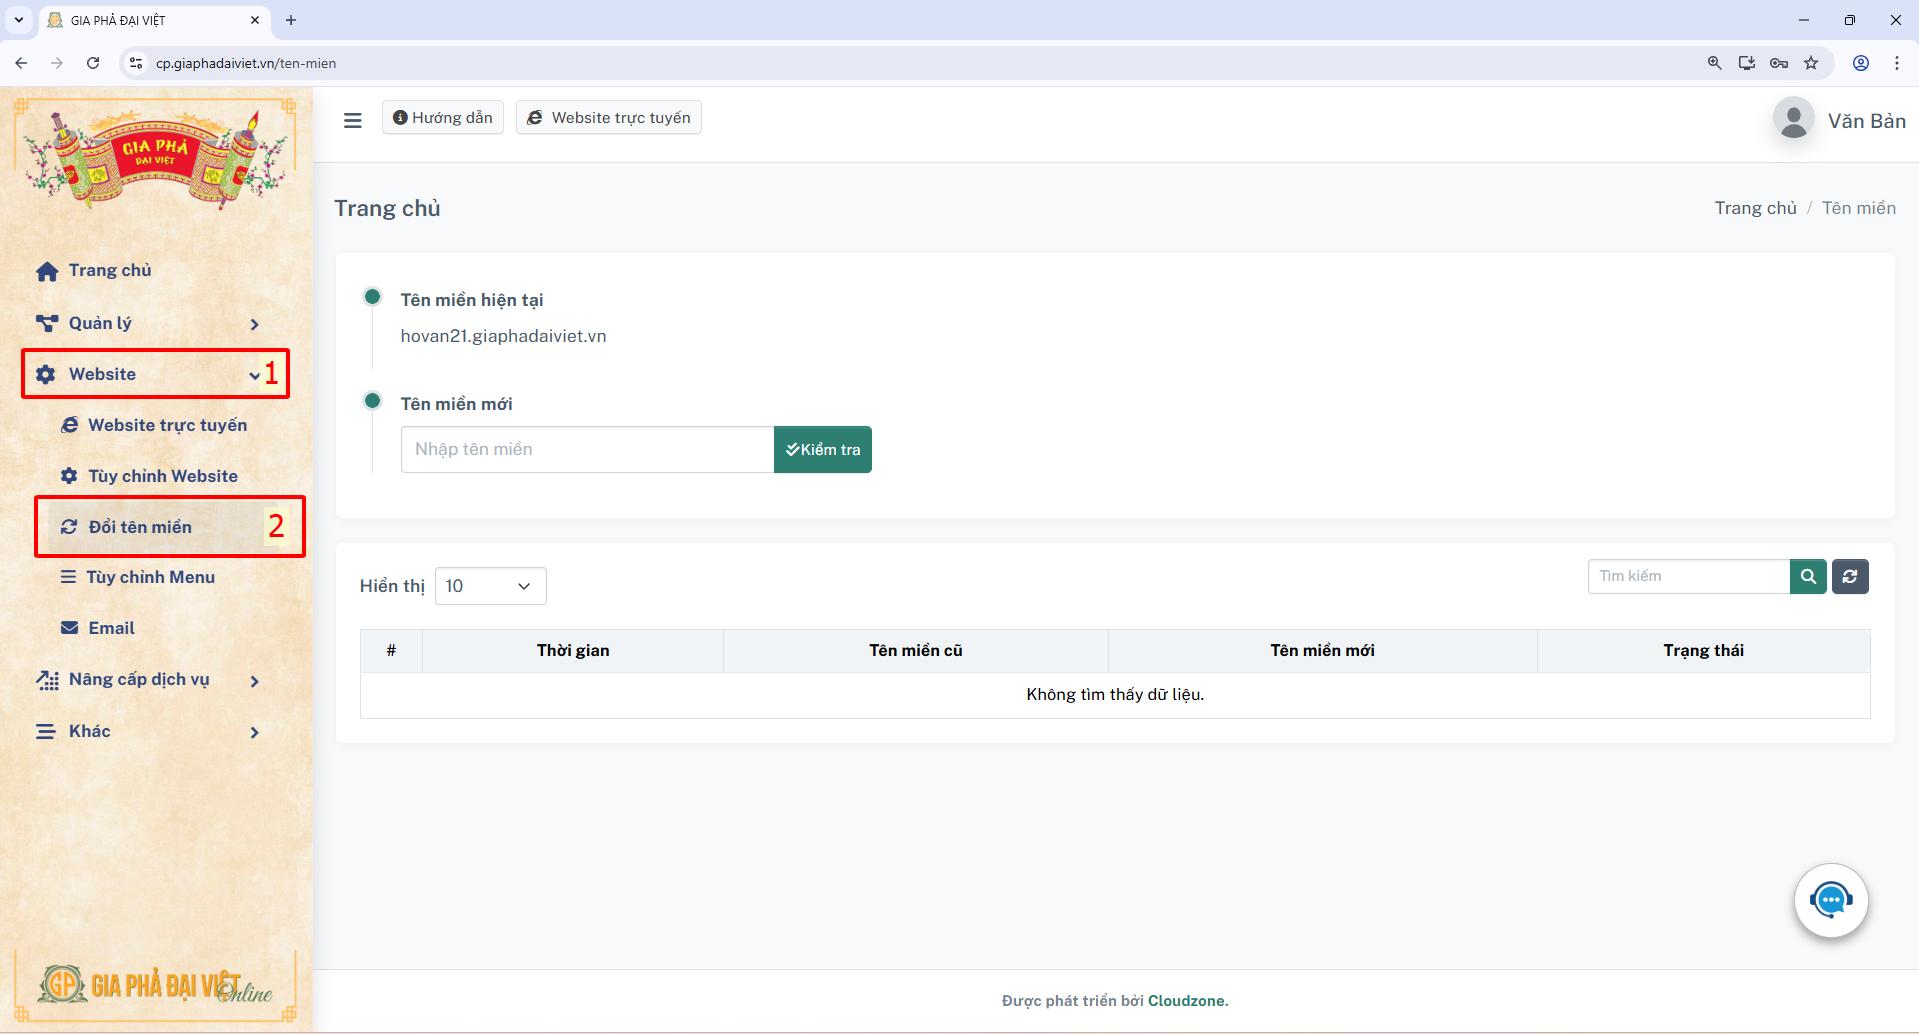The height and width of the screenshot is (1034, 1919).
Task: Open the chat support bubble icon
Action: click(1830, 898)
